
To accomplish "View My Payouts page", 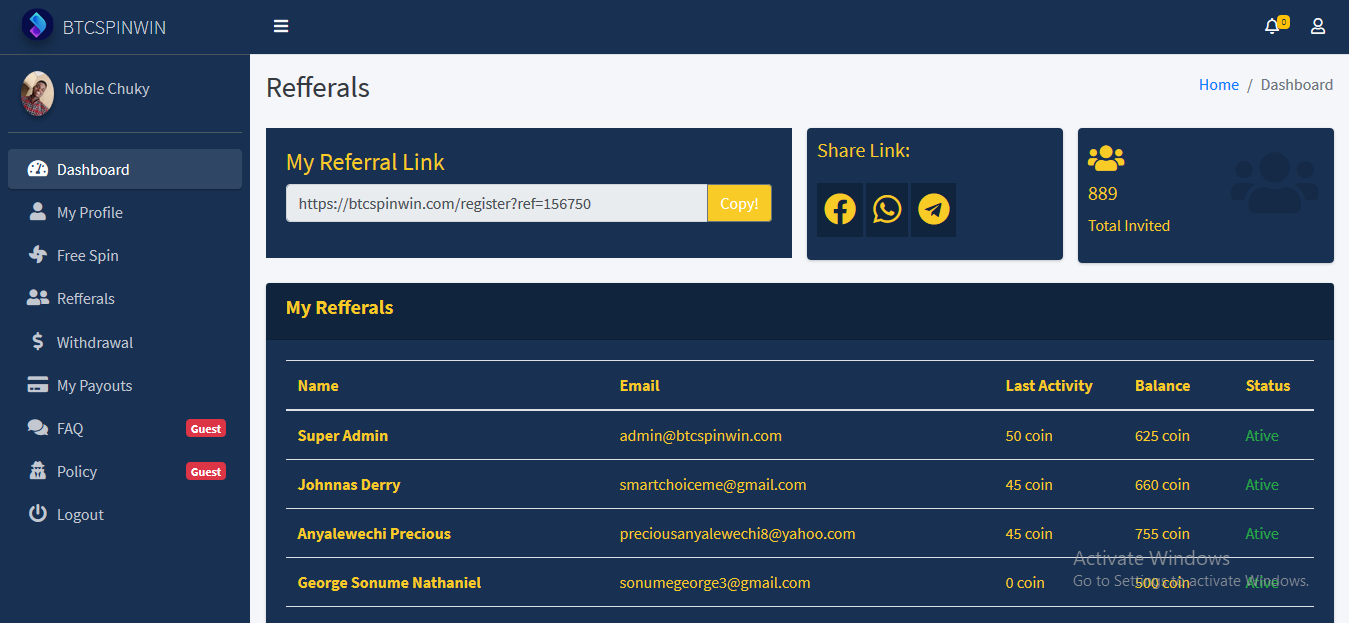I will coord(125,385).
